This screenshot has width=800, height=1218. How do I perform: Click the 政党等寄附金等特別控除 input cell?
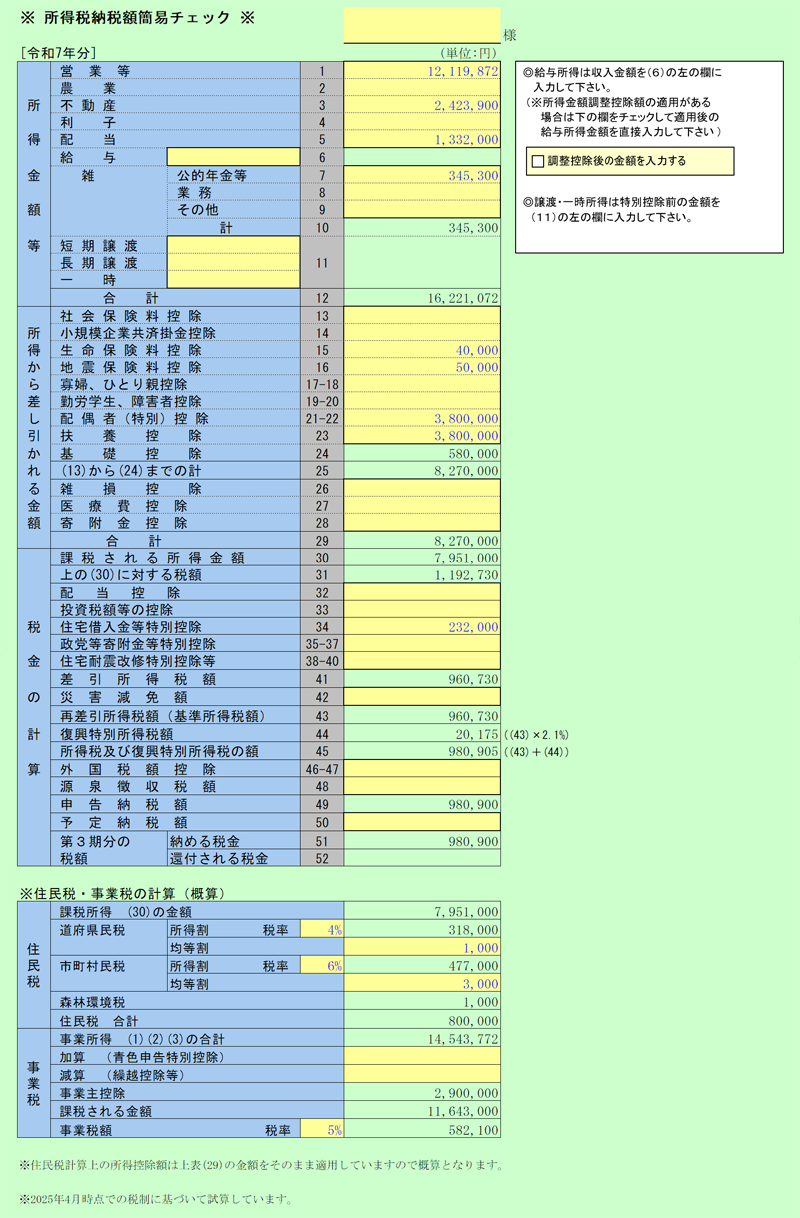point(422,644)
